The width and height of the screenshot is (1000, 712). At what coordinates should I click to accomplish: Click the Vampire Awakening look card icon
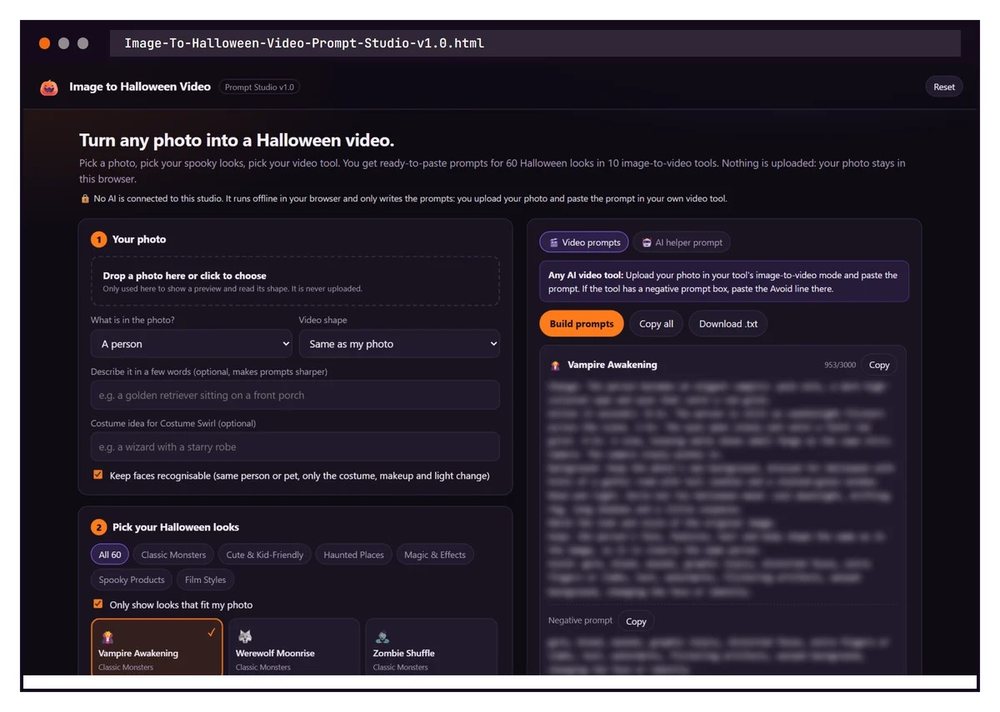tap(108, 636)
